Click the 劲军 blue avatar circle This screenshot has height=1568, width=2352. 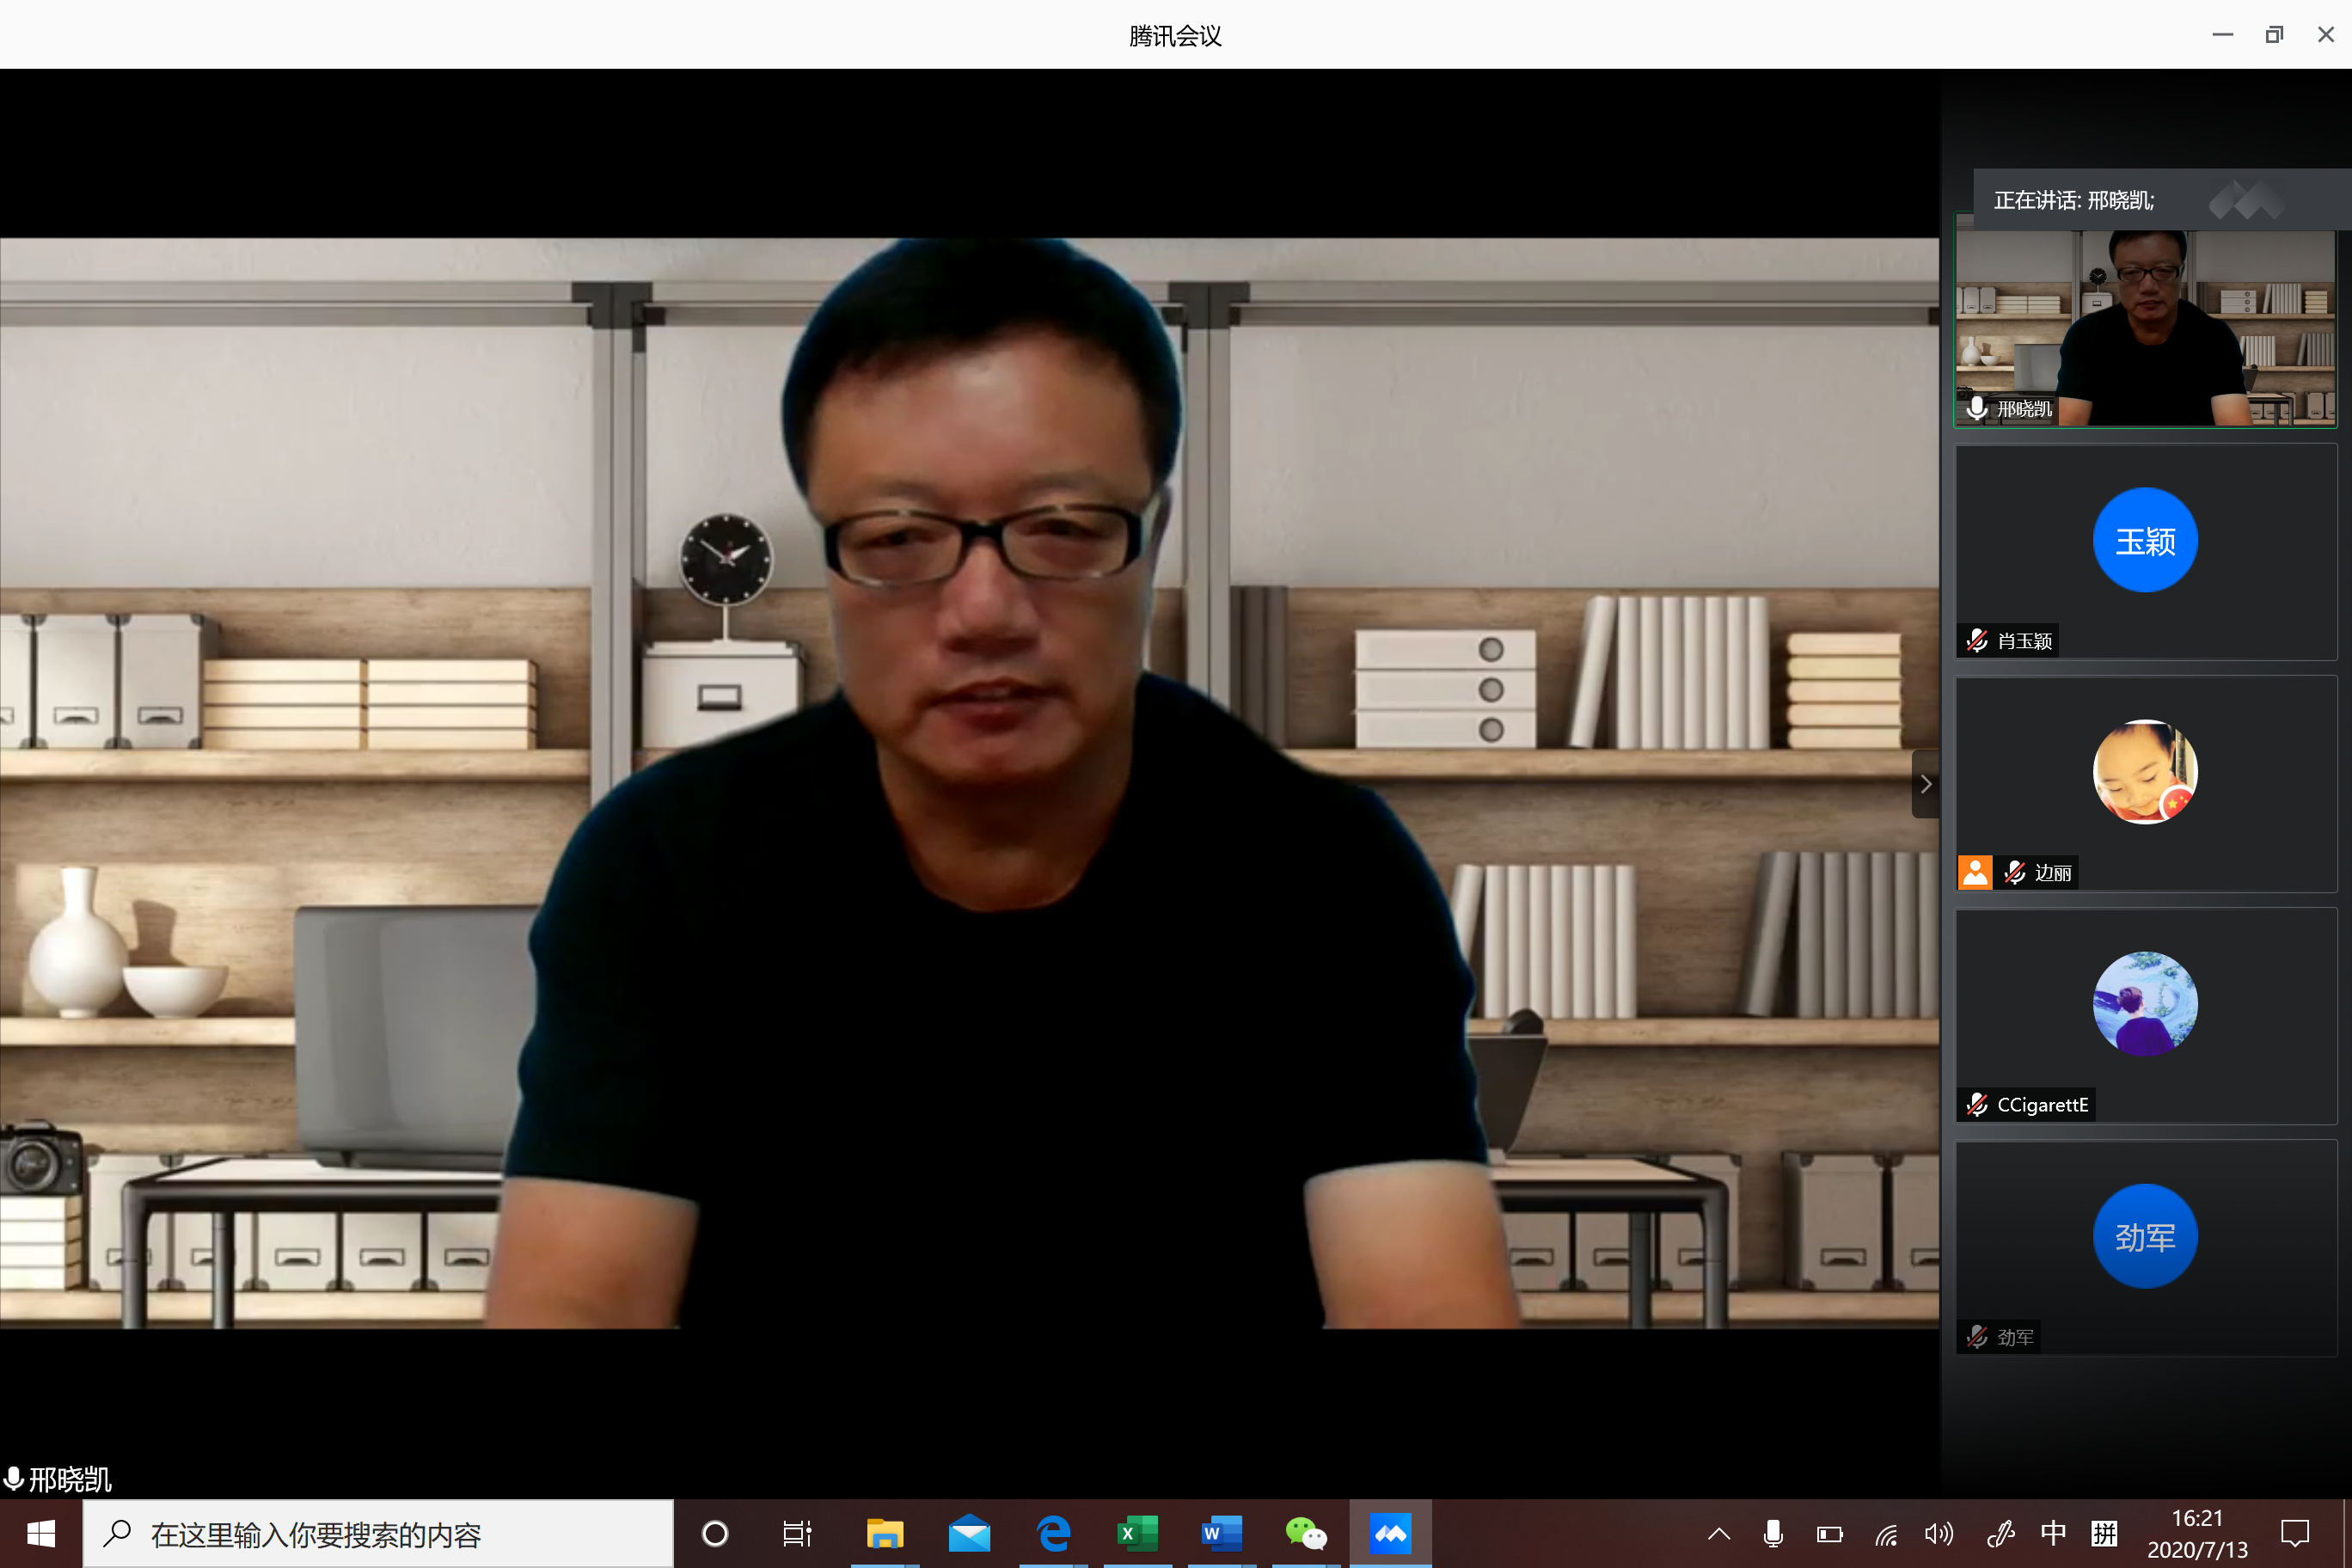(2144, 1236)
